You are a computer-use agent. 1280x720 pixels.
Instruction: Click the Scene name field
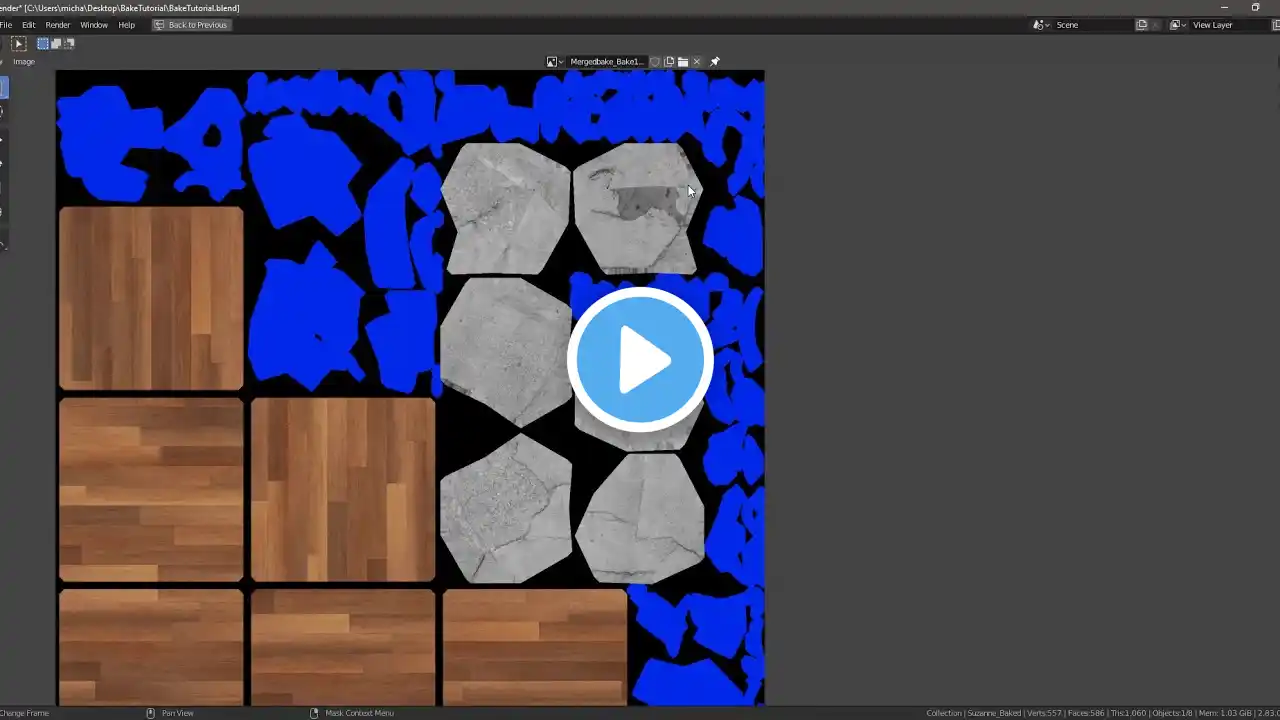[1093, 25]
